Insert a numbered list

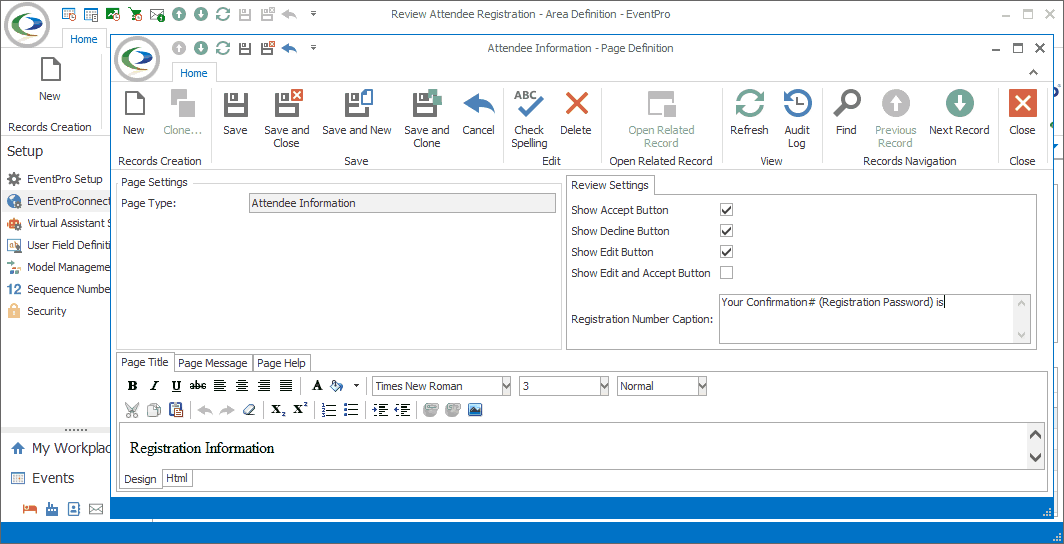329,410
